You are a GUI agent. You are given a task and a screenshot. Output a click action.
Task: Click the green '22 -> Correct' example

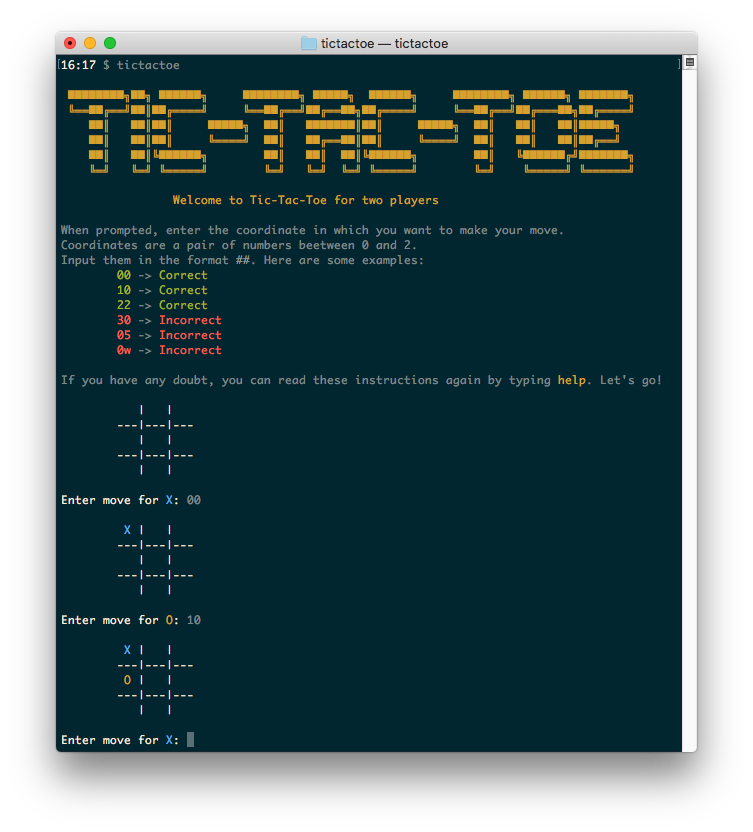(x=162, y=305)
